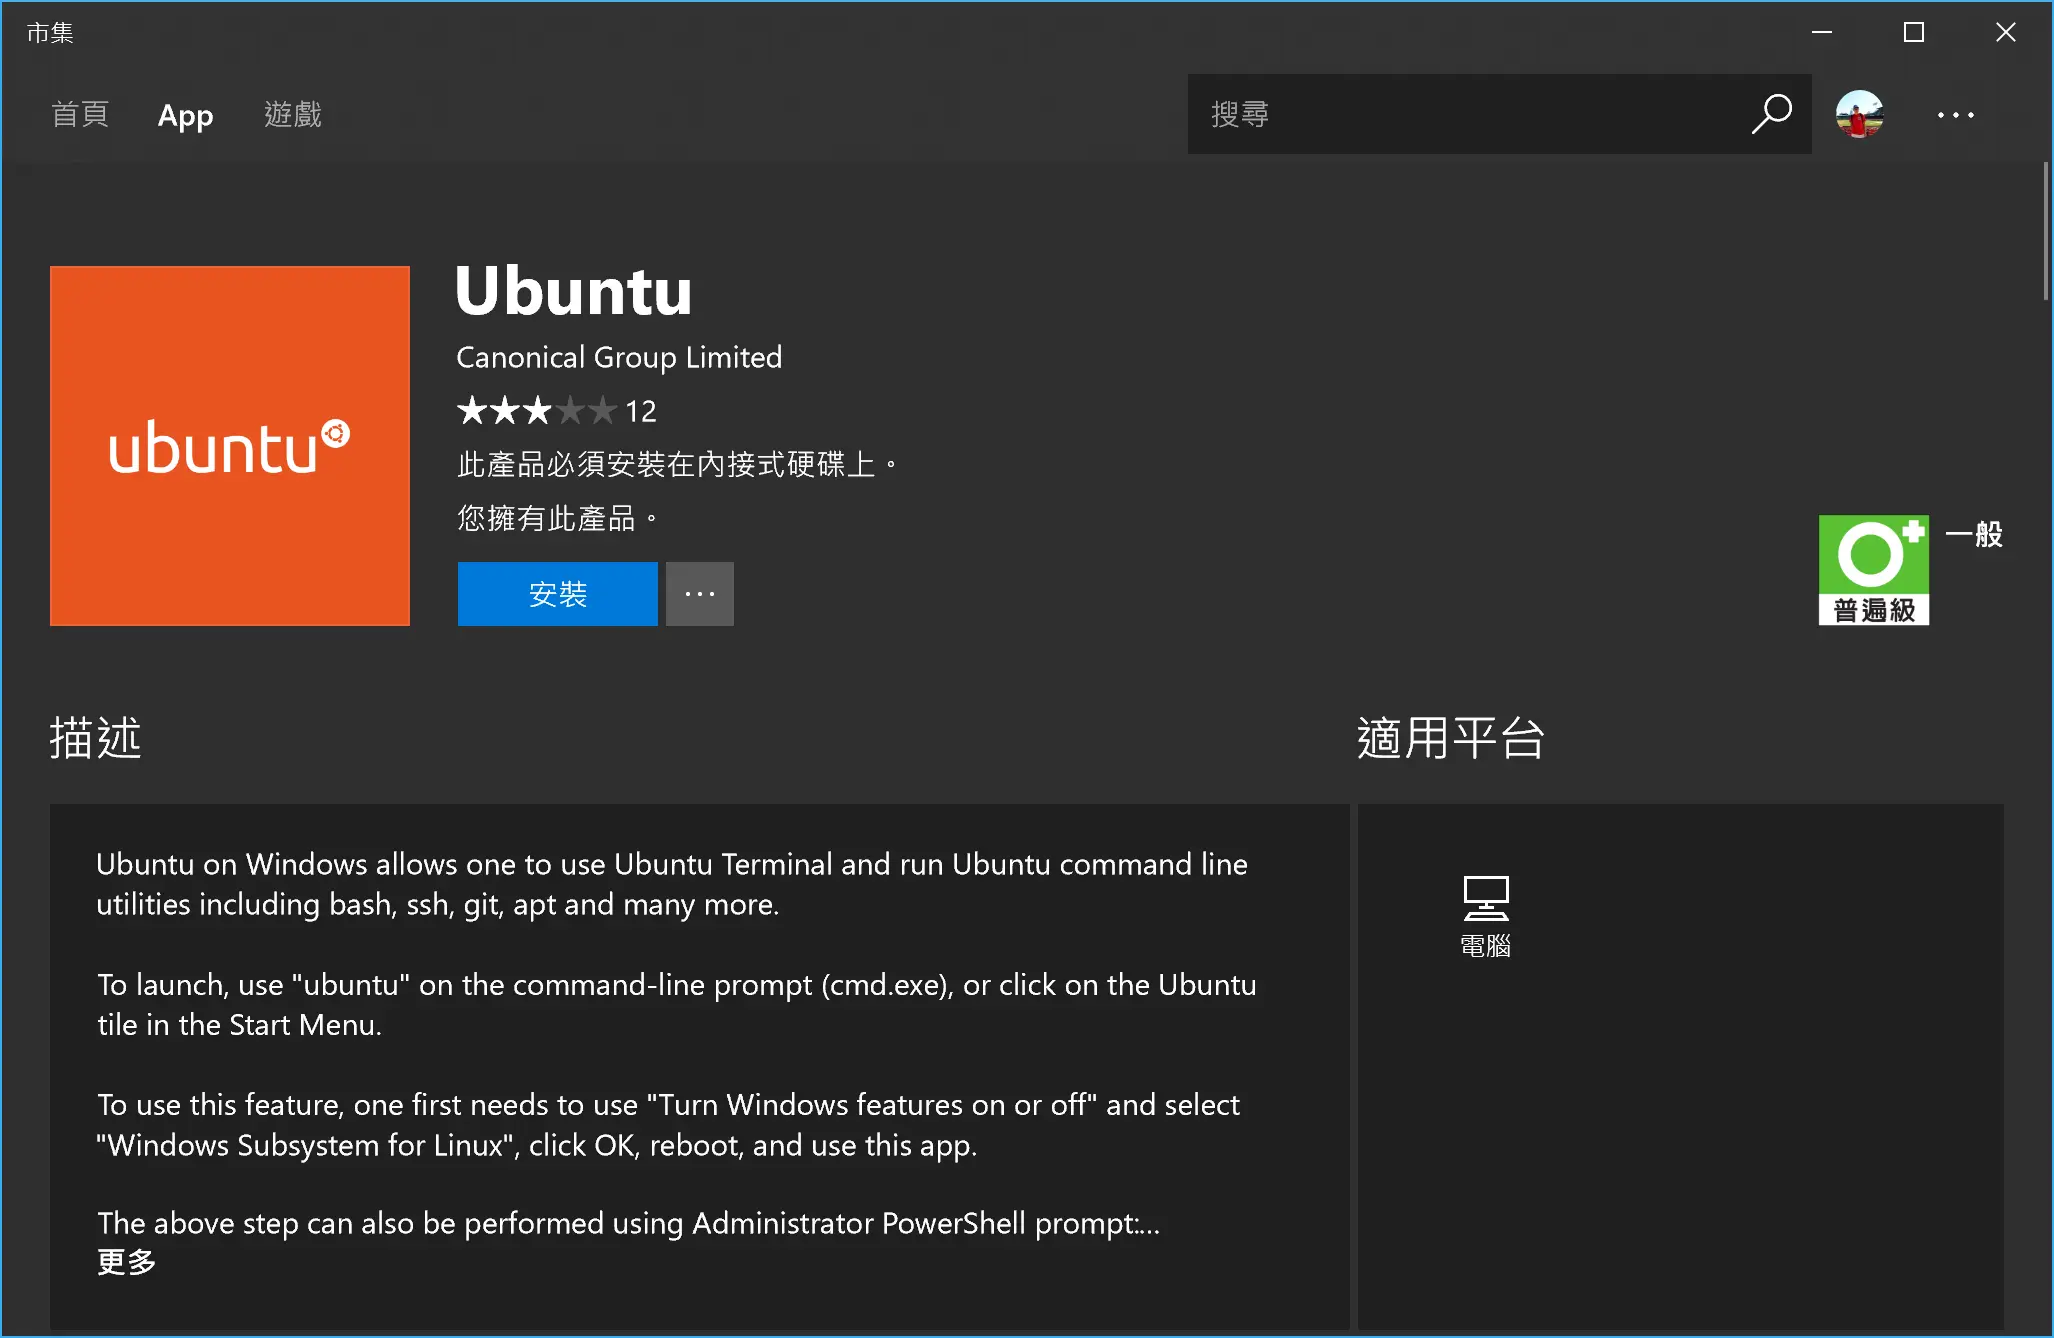Viewport: 2054px width, 1338px height.
Task: Maximize the 市集 Store window
Action: pyautogui.click(x=1913, y=32)
